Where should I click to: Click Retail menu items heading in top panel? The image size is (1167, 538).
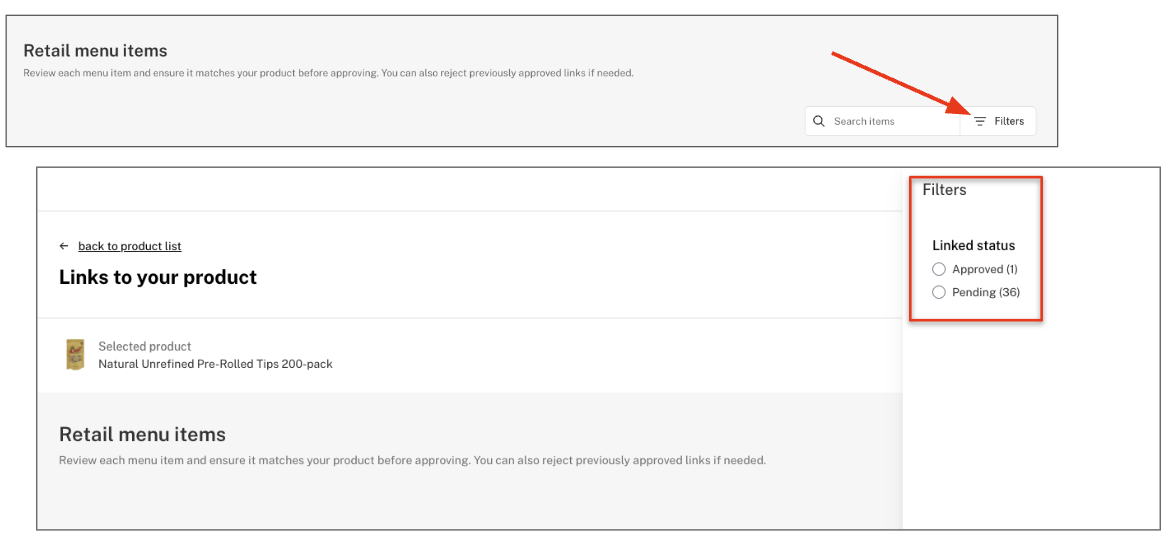[95, 51]
